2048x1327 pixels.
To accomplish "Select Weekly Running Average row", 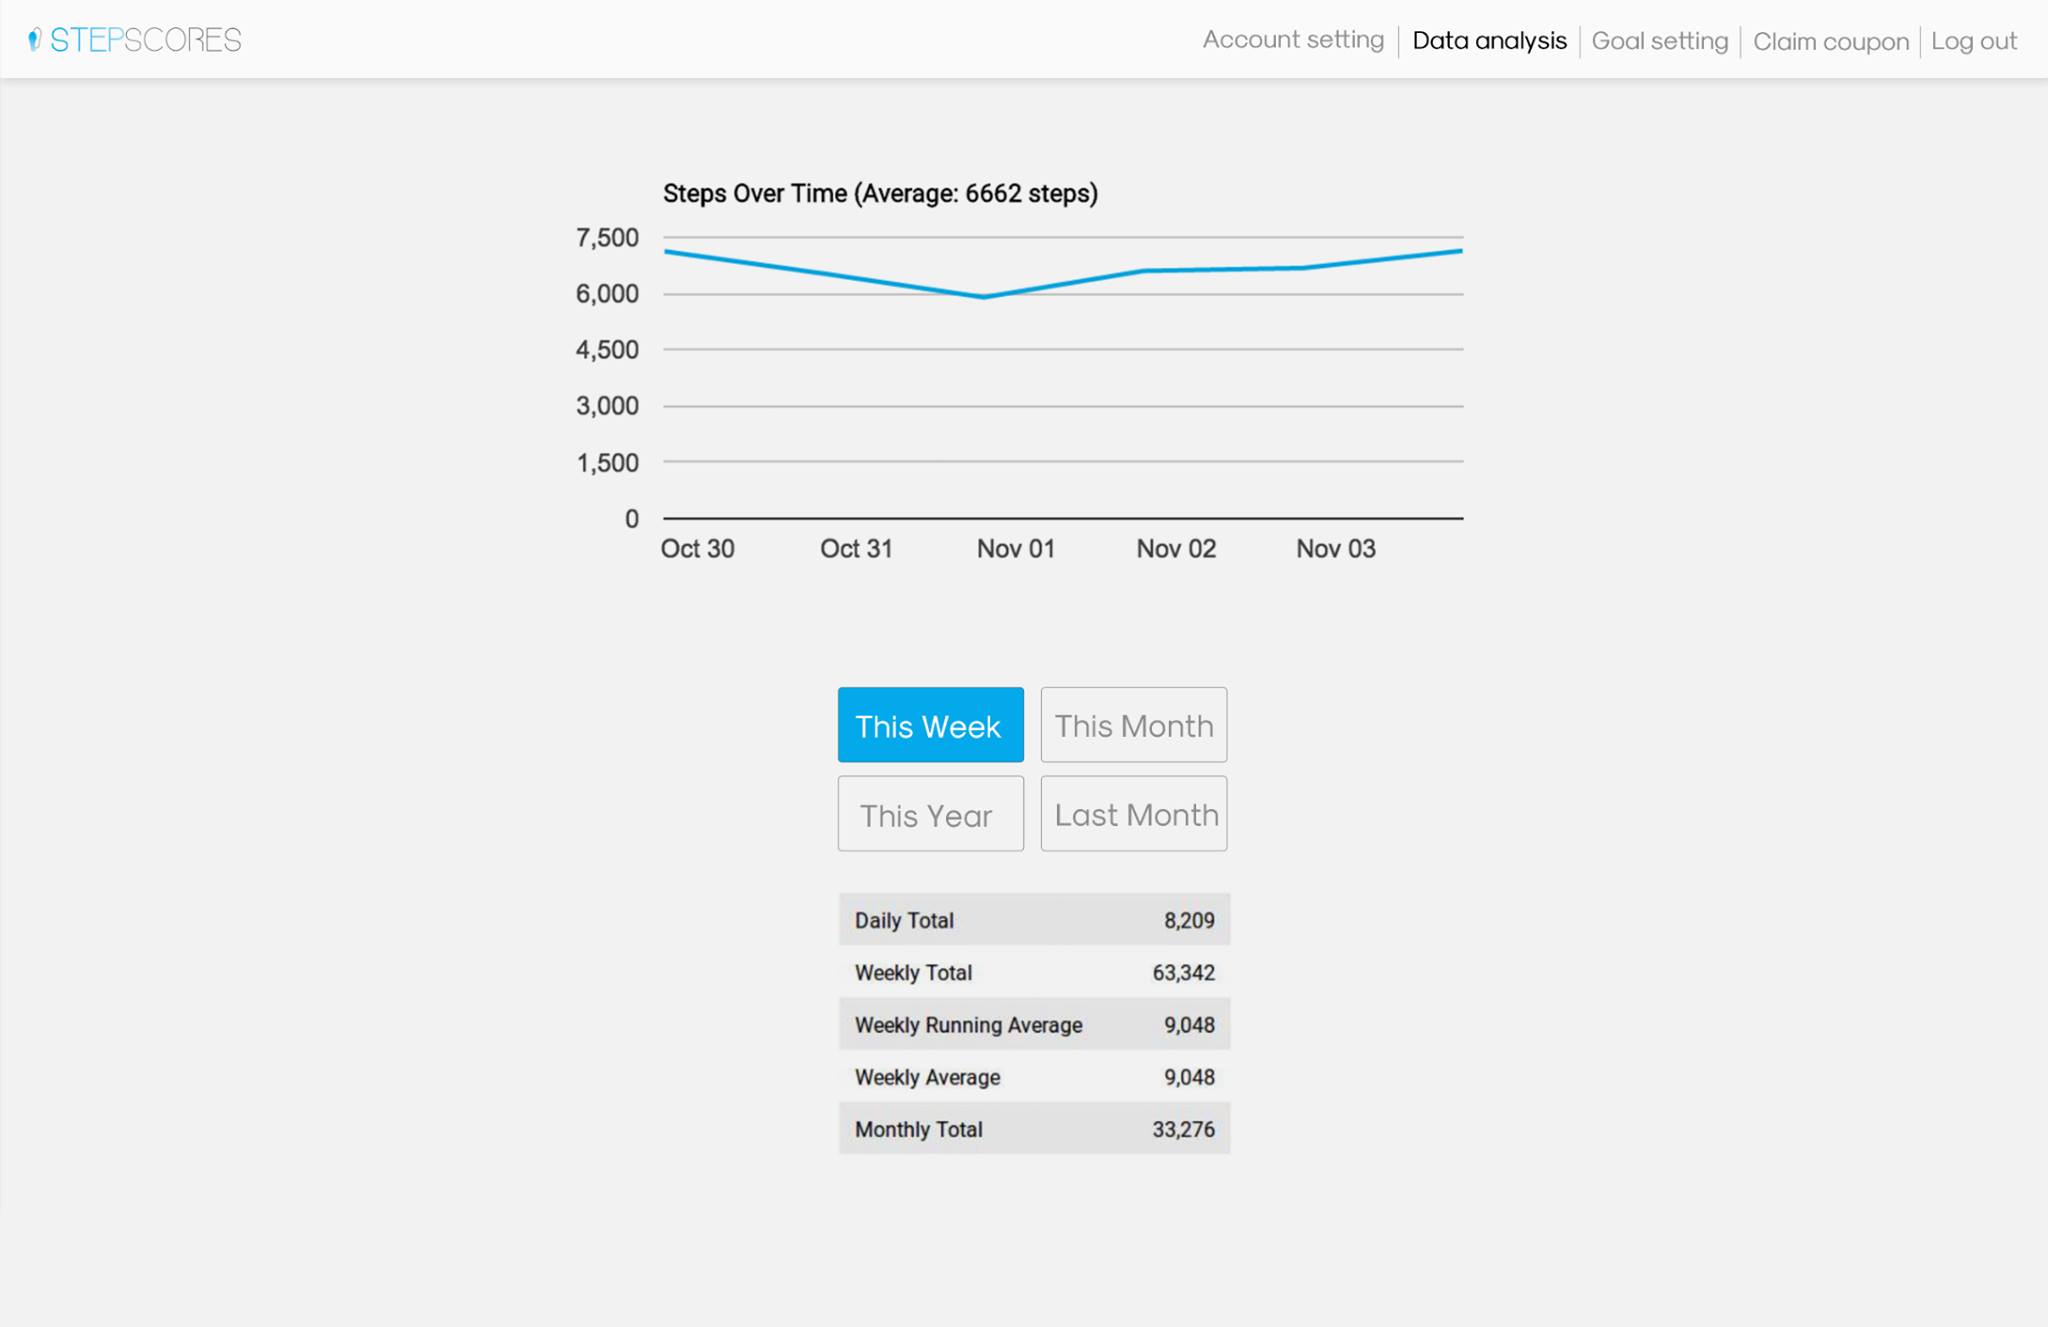I will [x=1033, y=1025].
